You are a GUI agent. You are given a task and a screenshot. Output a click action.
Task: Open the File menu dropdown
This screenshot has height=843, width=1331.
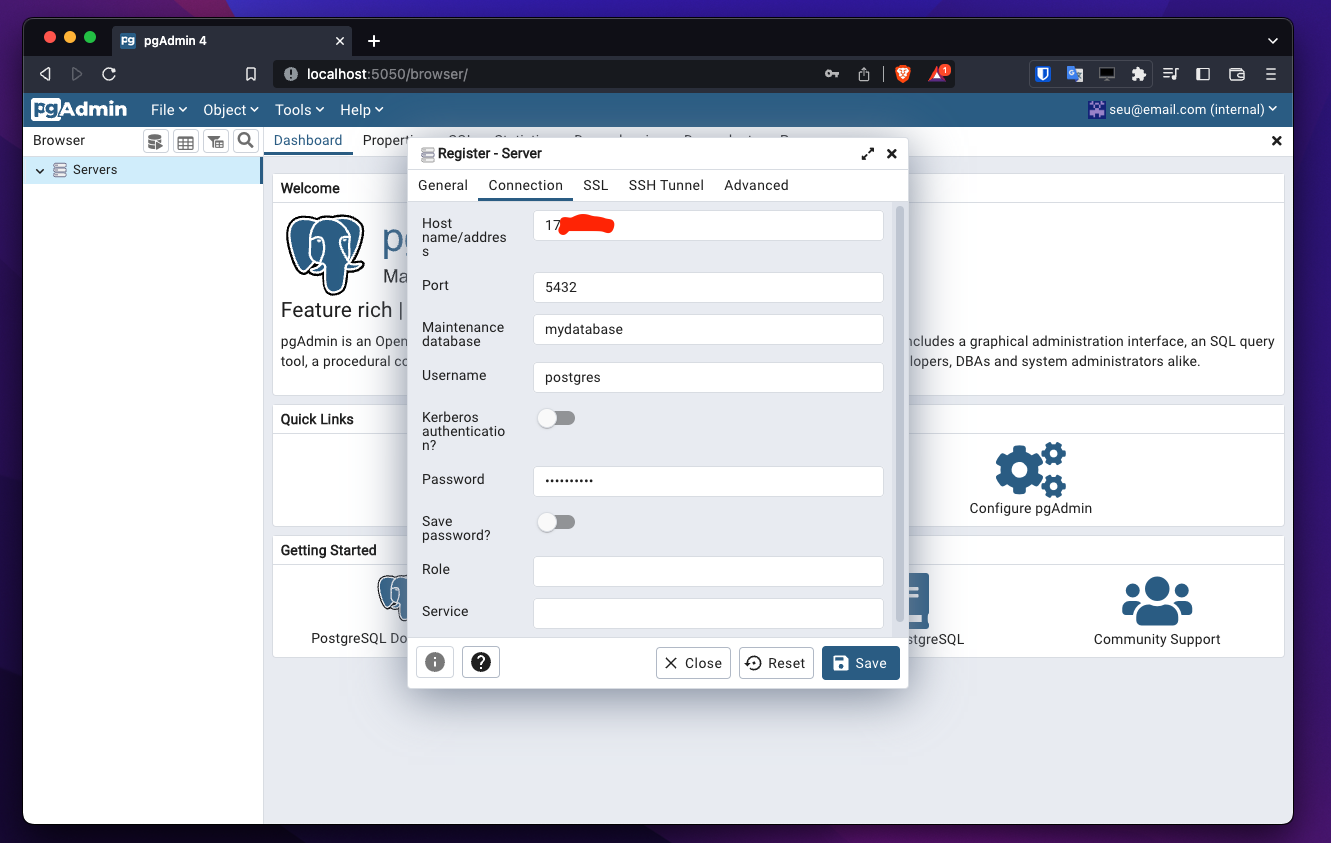coord(169,110)
